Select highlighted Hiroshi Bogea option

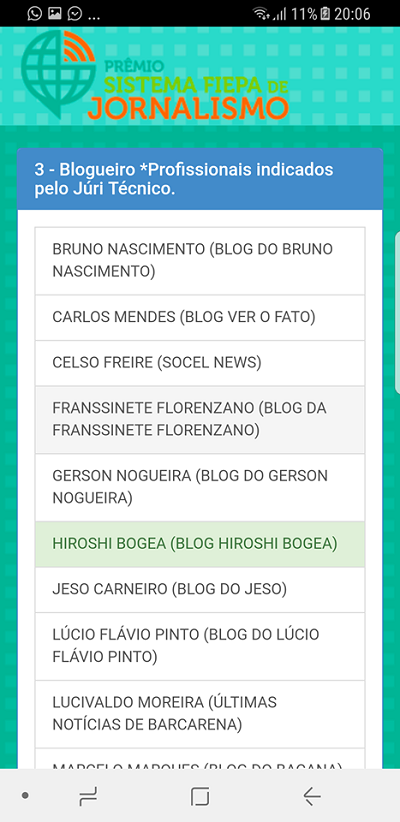coord(200,544)
